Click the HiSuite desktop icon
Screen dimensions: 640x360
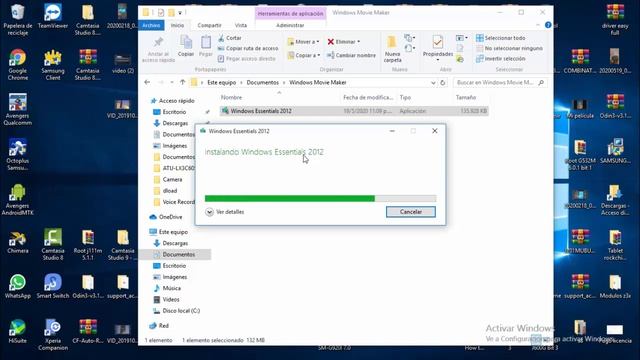tap(18, 331)
